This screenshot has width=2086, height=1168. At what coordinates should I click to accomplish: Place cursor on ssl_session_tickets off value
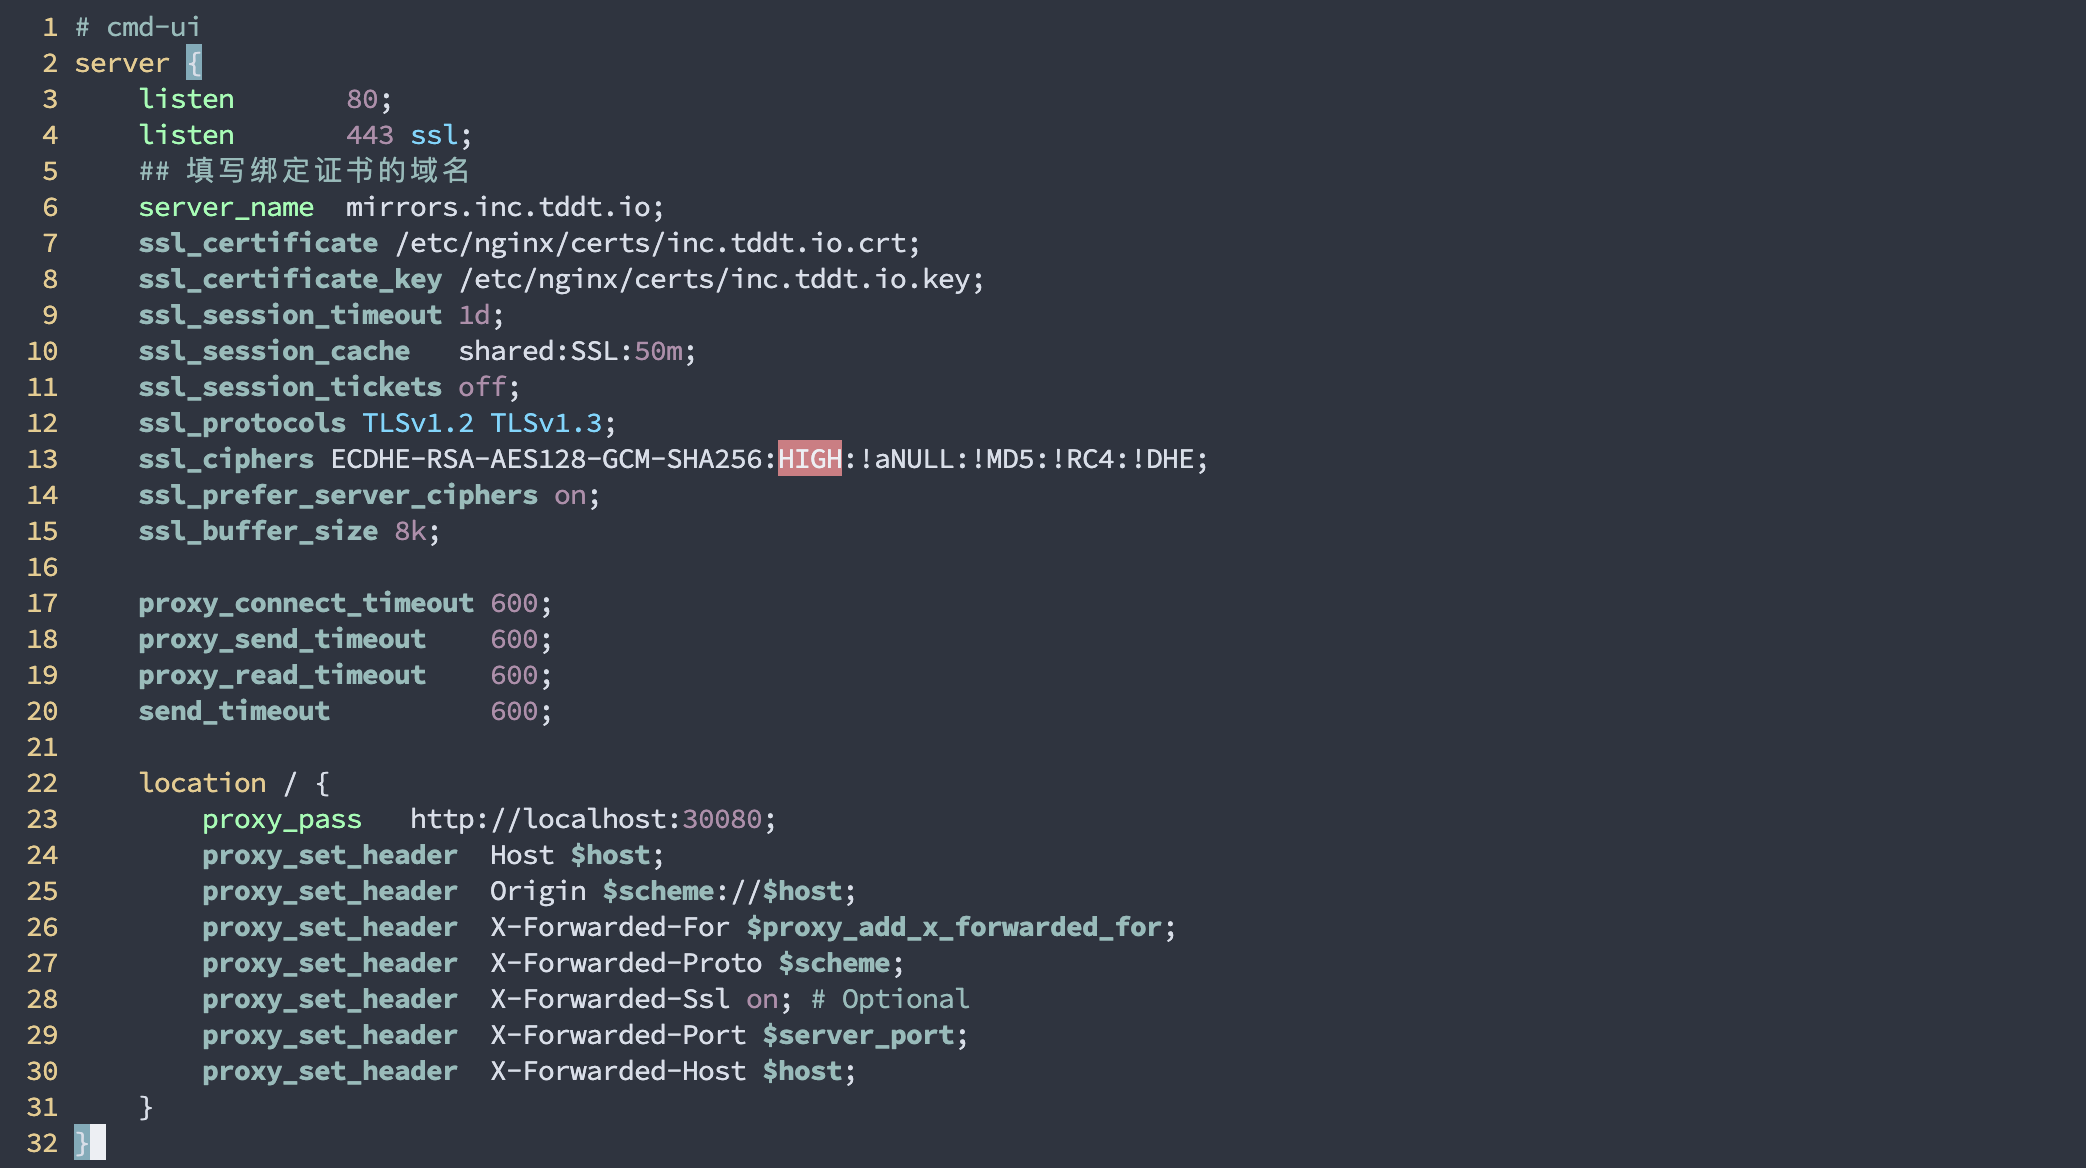click(482, 387)
